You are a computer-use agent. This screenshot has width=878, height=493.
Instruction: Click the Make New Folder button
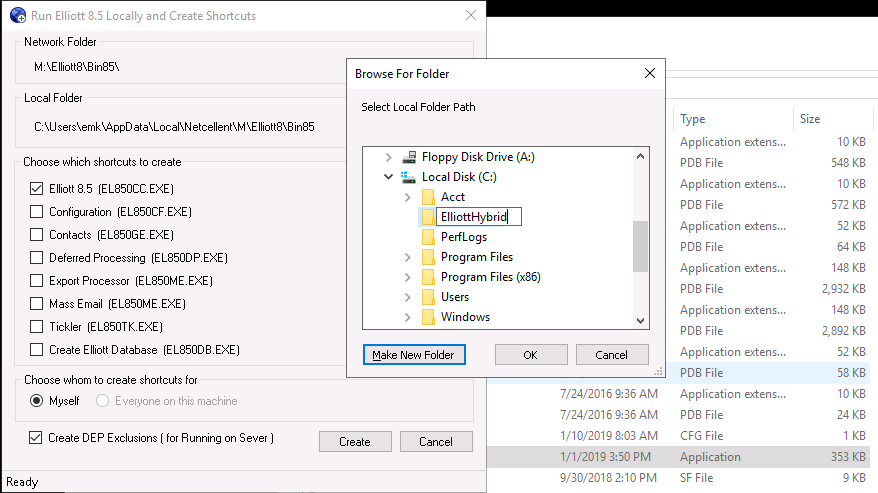point(414,355)
